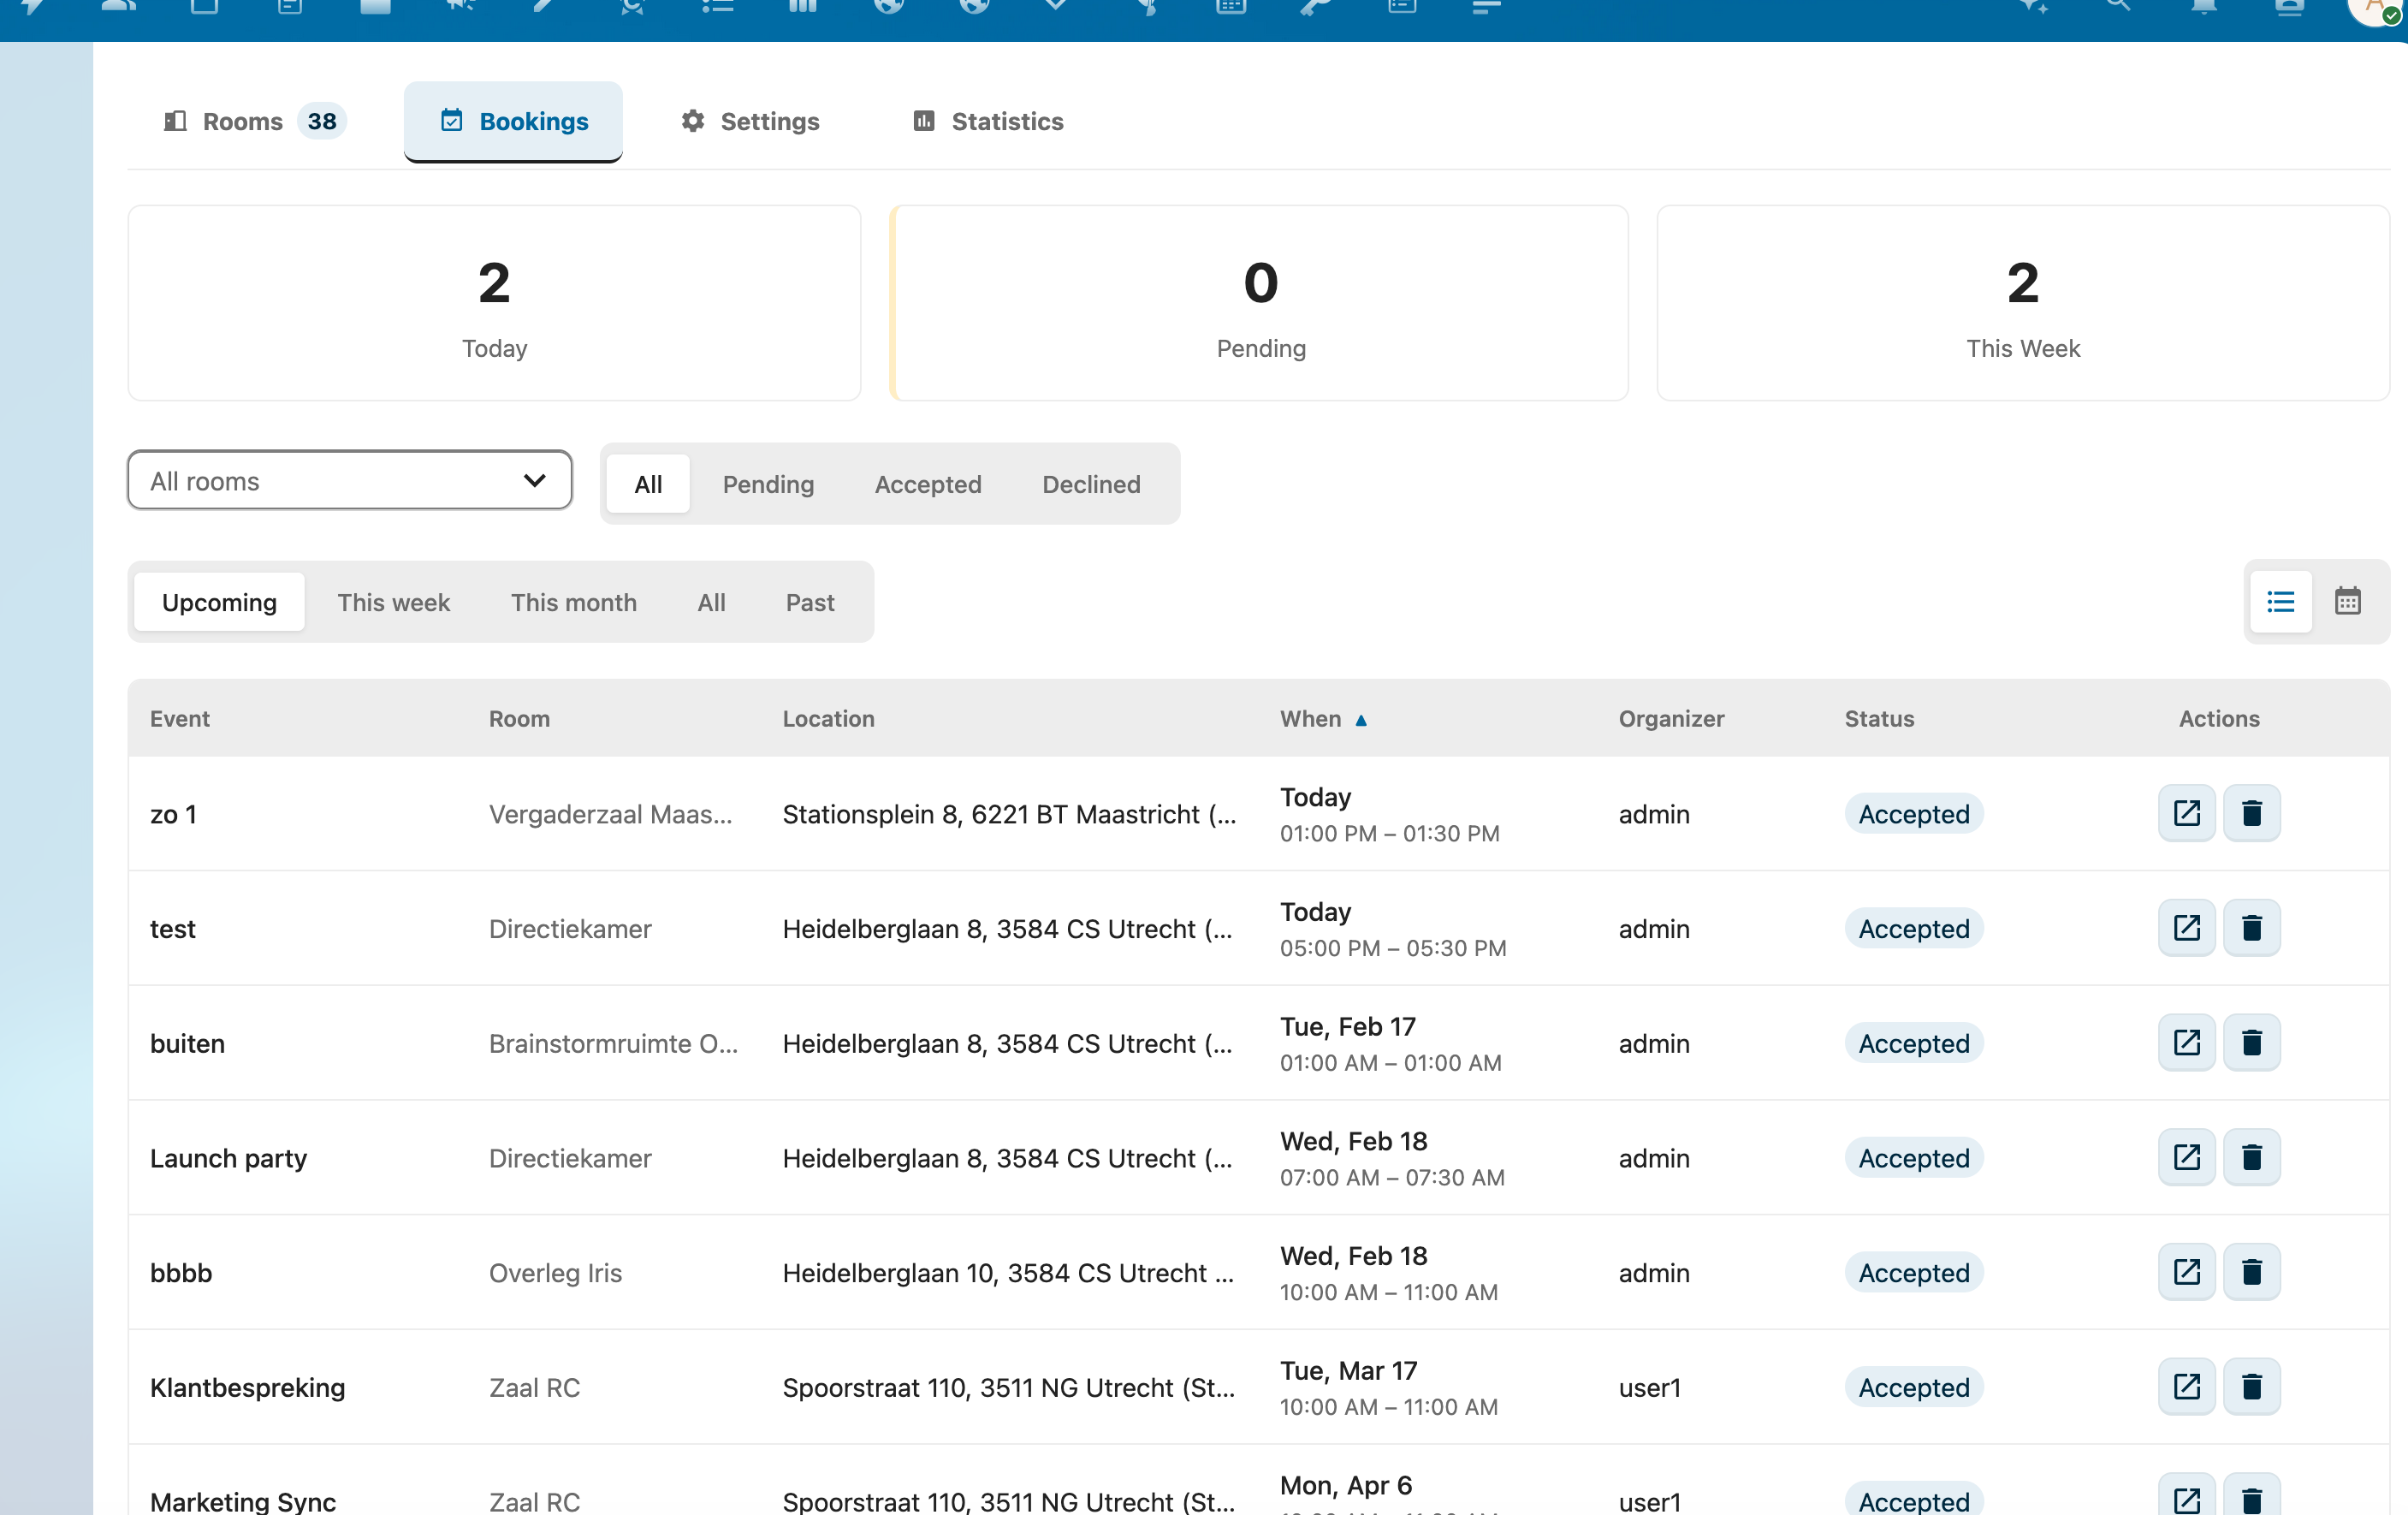The width and height of the screenshot is (2408, 1515).
Task: Select the "This month" time filter
Action: pos(573,602)
